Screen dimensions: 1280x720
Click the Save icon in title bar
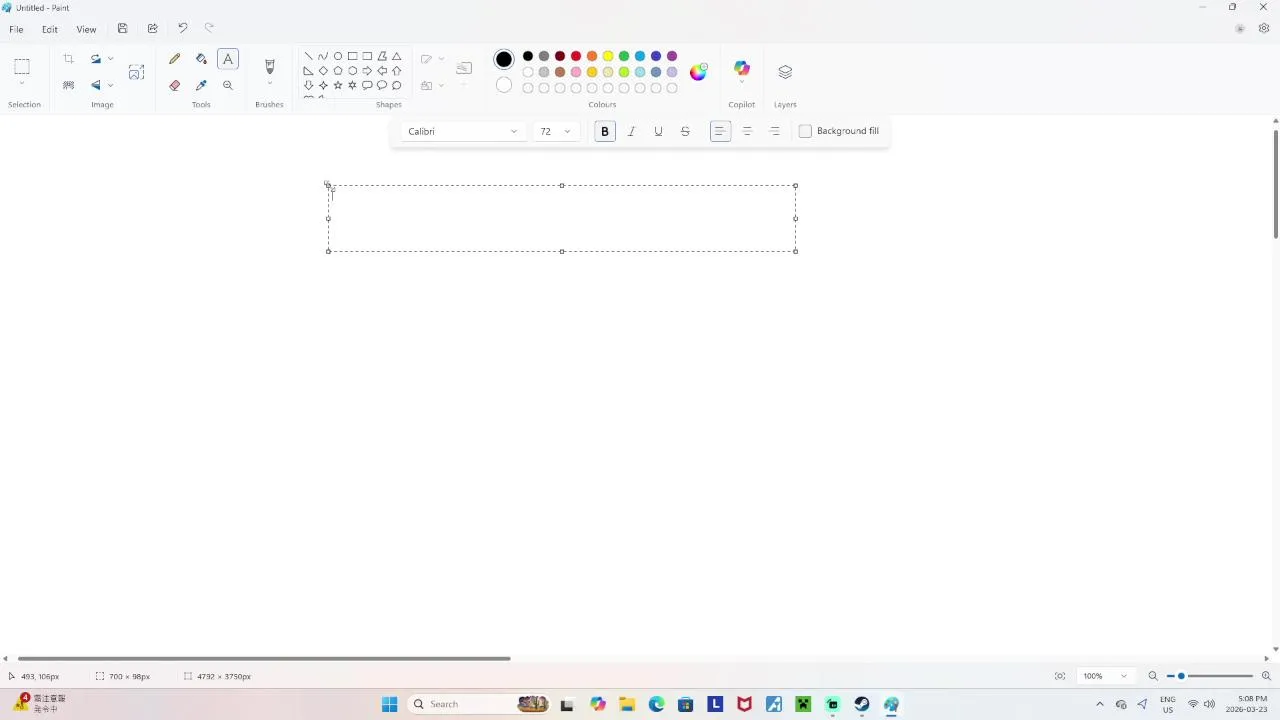pyautogui.click(x=122, y=28)
